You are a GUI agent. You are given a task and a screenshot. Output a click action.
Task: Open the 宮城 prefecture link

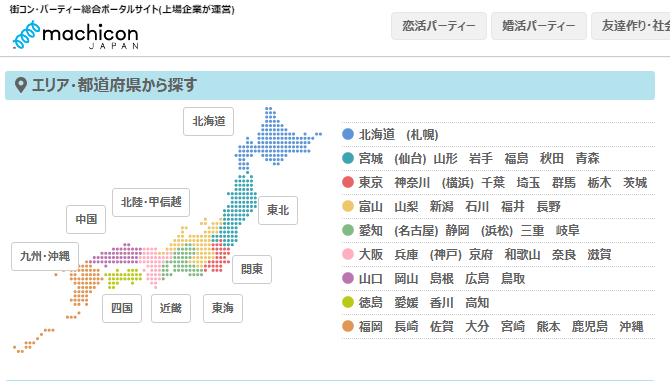point(371,158)
